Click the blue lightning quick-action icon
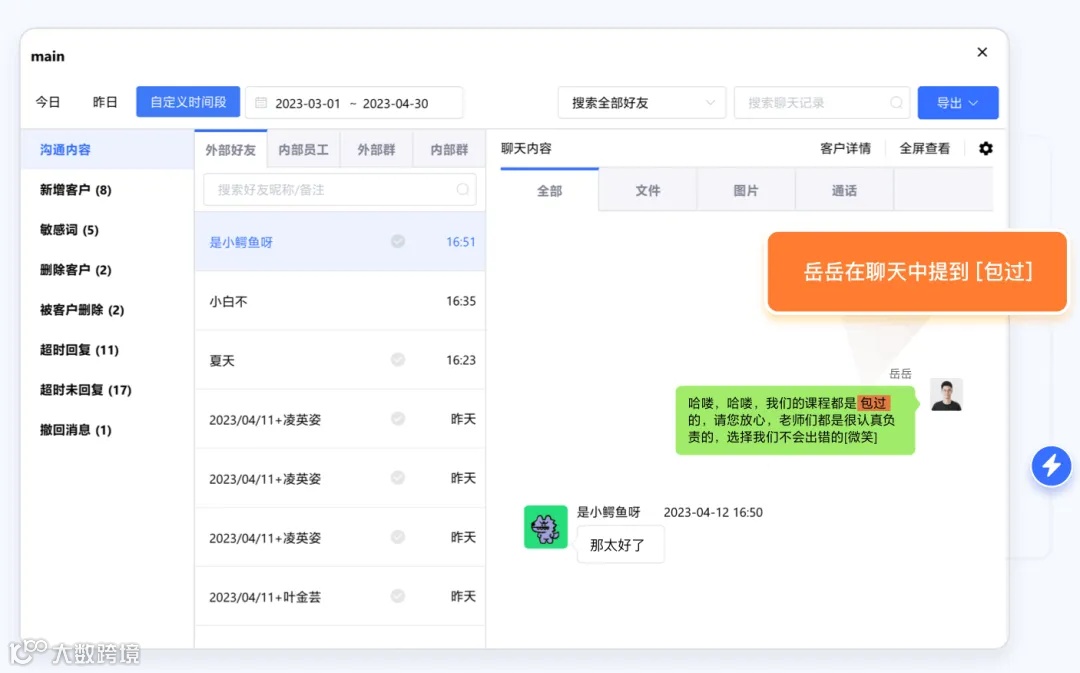The width and height of the screenshot is (1080, 673). click(x=1051, y=466)
